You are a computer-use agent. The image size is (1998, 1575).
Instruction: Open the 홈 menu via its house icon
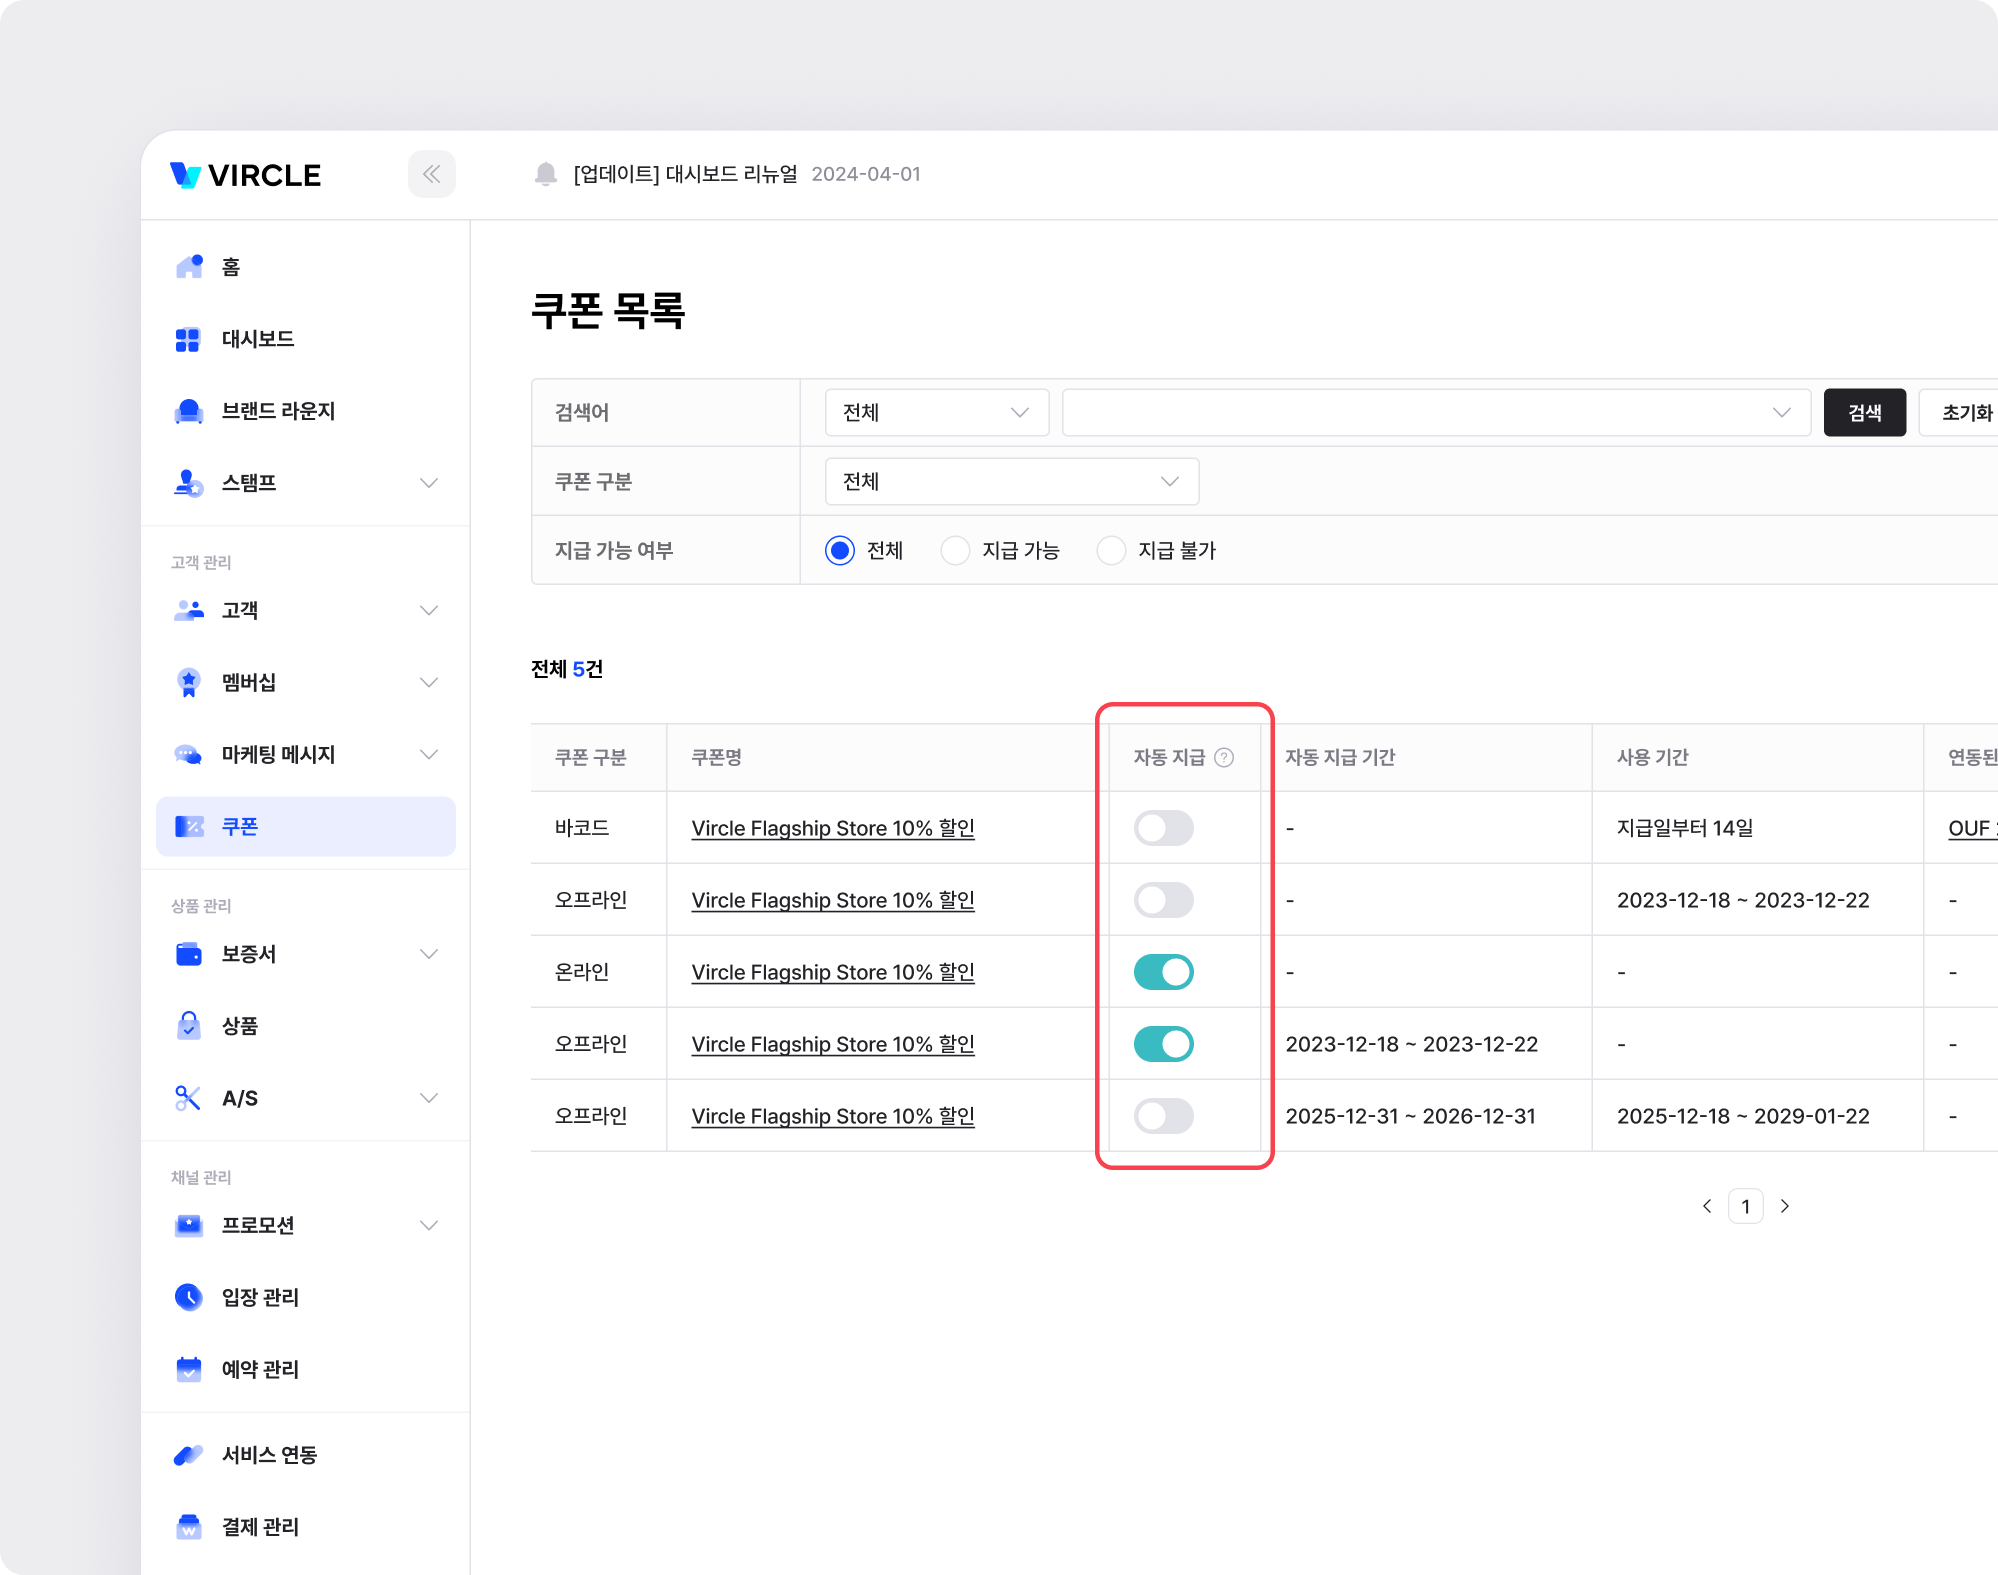click(x=189, y=266)
